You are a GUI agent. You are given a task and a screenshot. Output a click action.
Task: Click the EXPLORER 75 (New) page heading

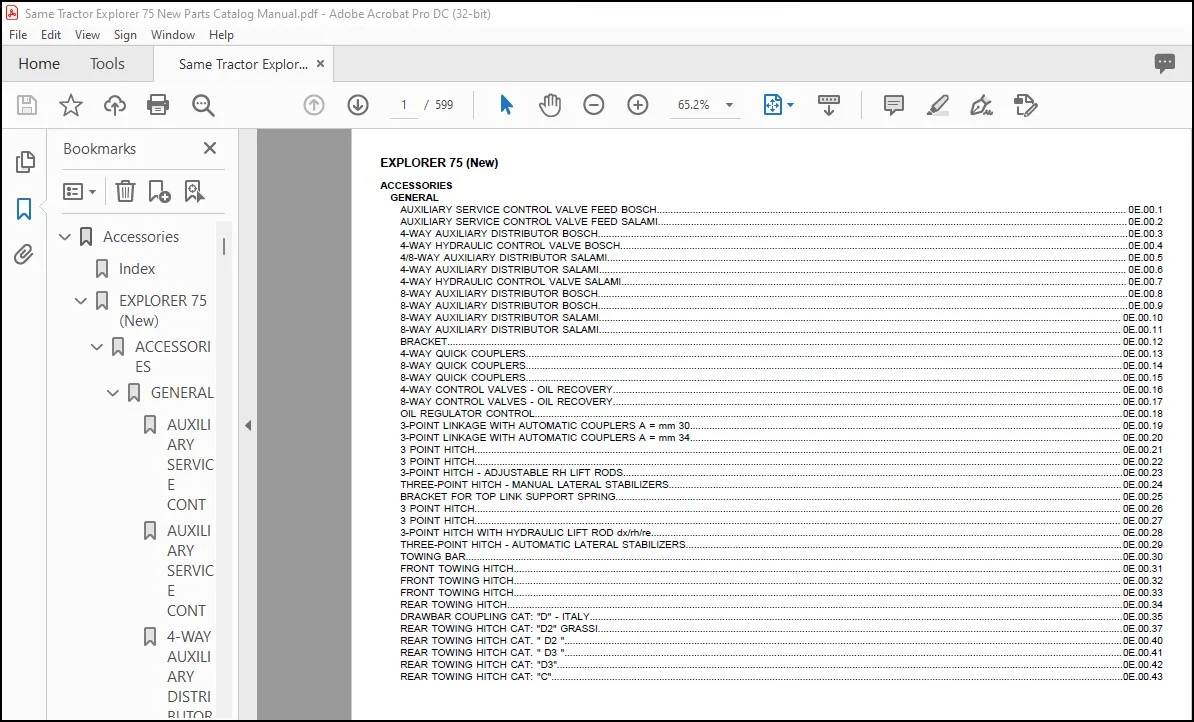[439, 163]
